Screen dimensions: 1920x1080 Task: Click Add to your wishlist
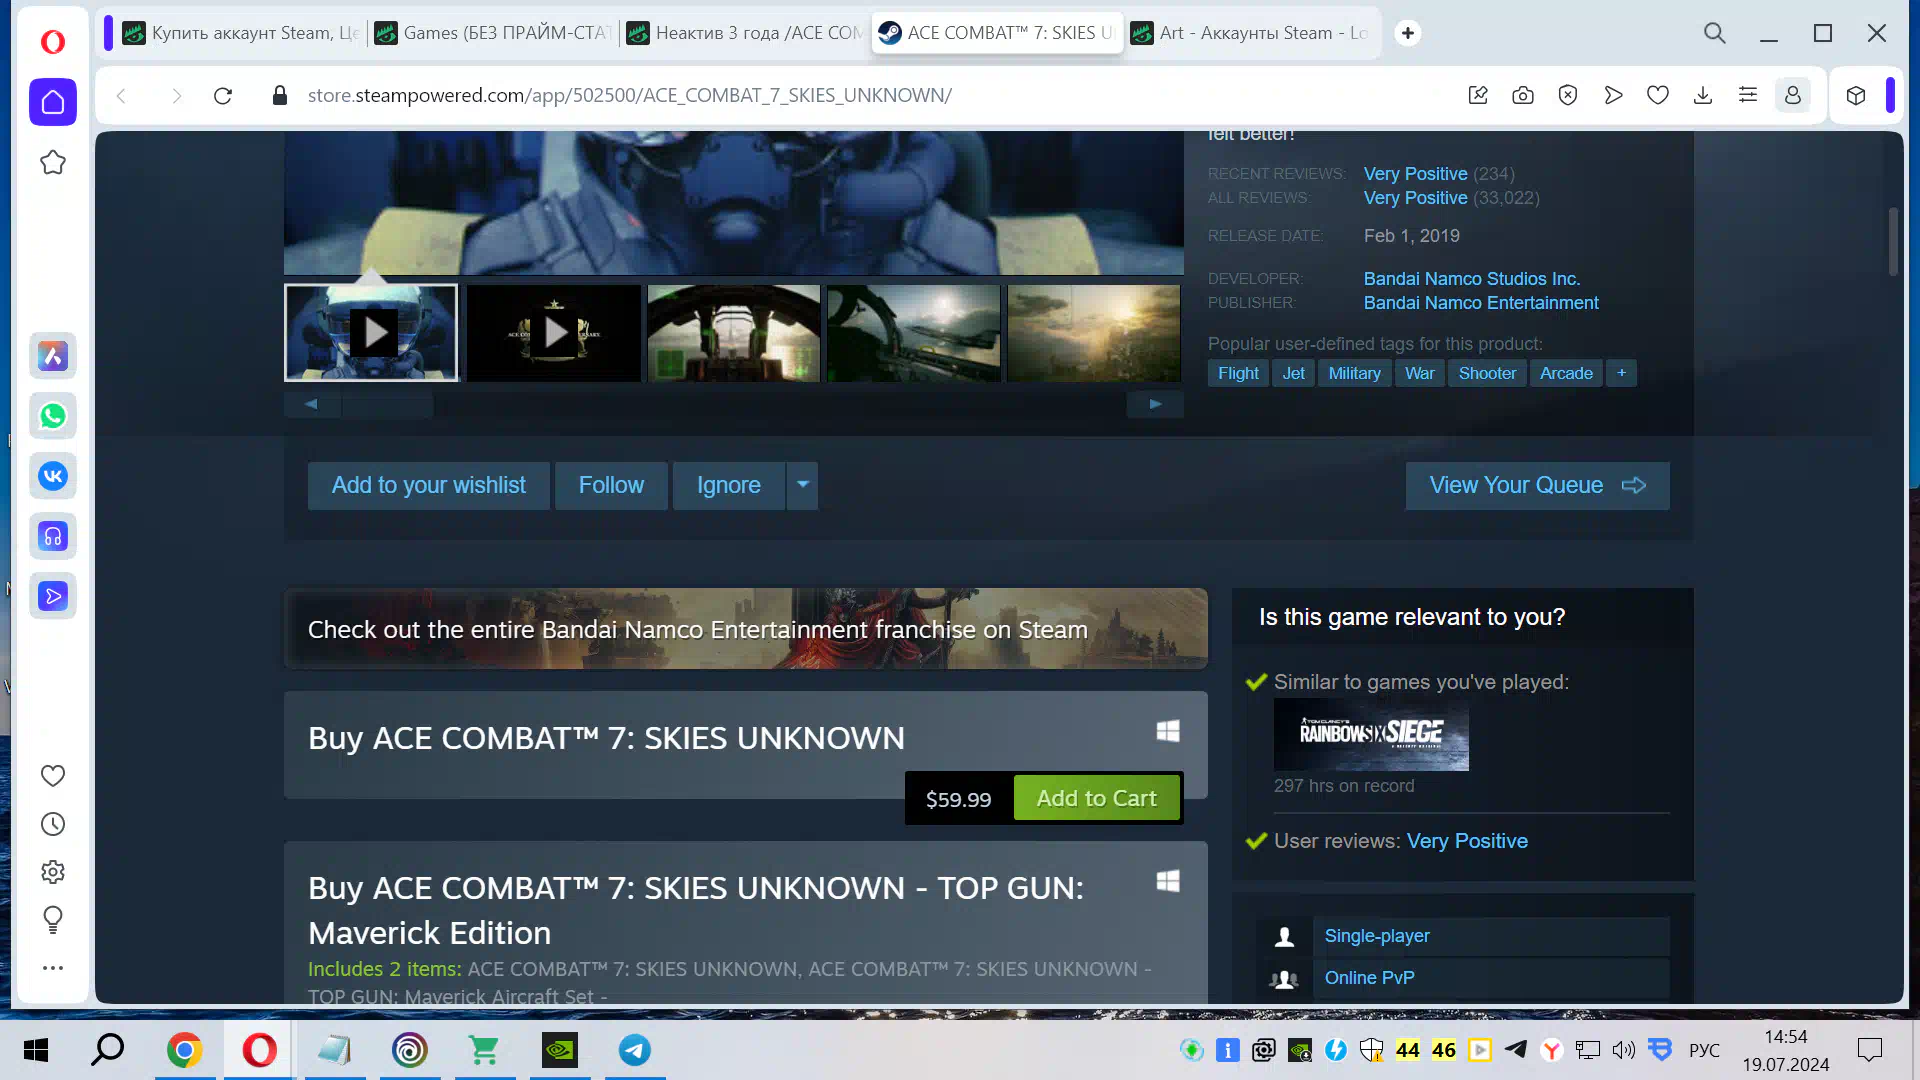[428, 486]
